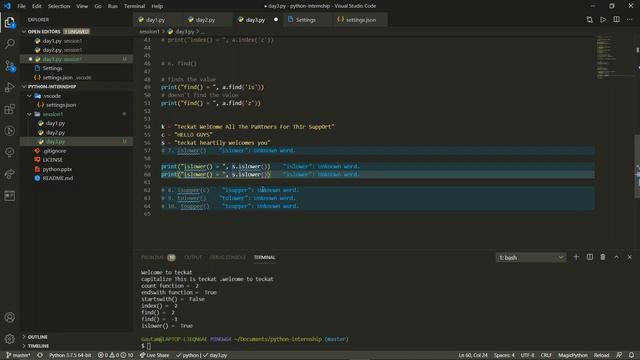This screenshot has height=360, width=640.
Task: Click the Synchronize Changes status icon
Action: (x=40, y=355)
